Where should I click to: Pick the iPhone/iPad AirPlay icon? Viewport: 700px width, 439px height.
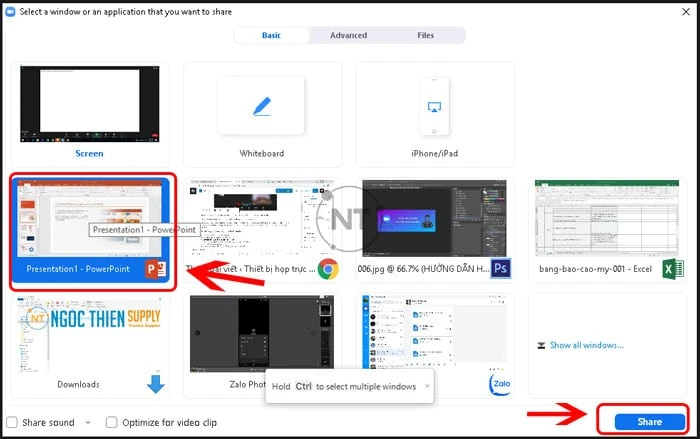(434, 107)
